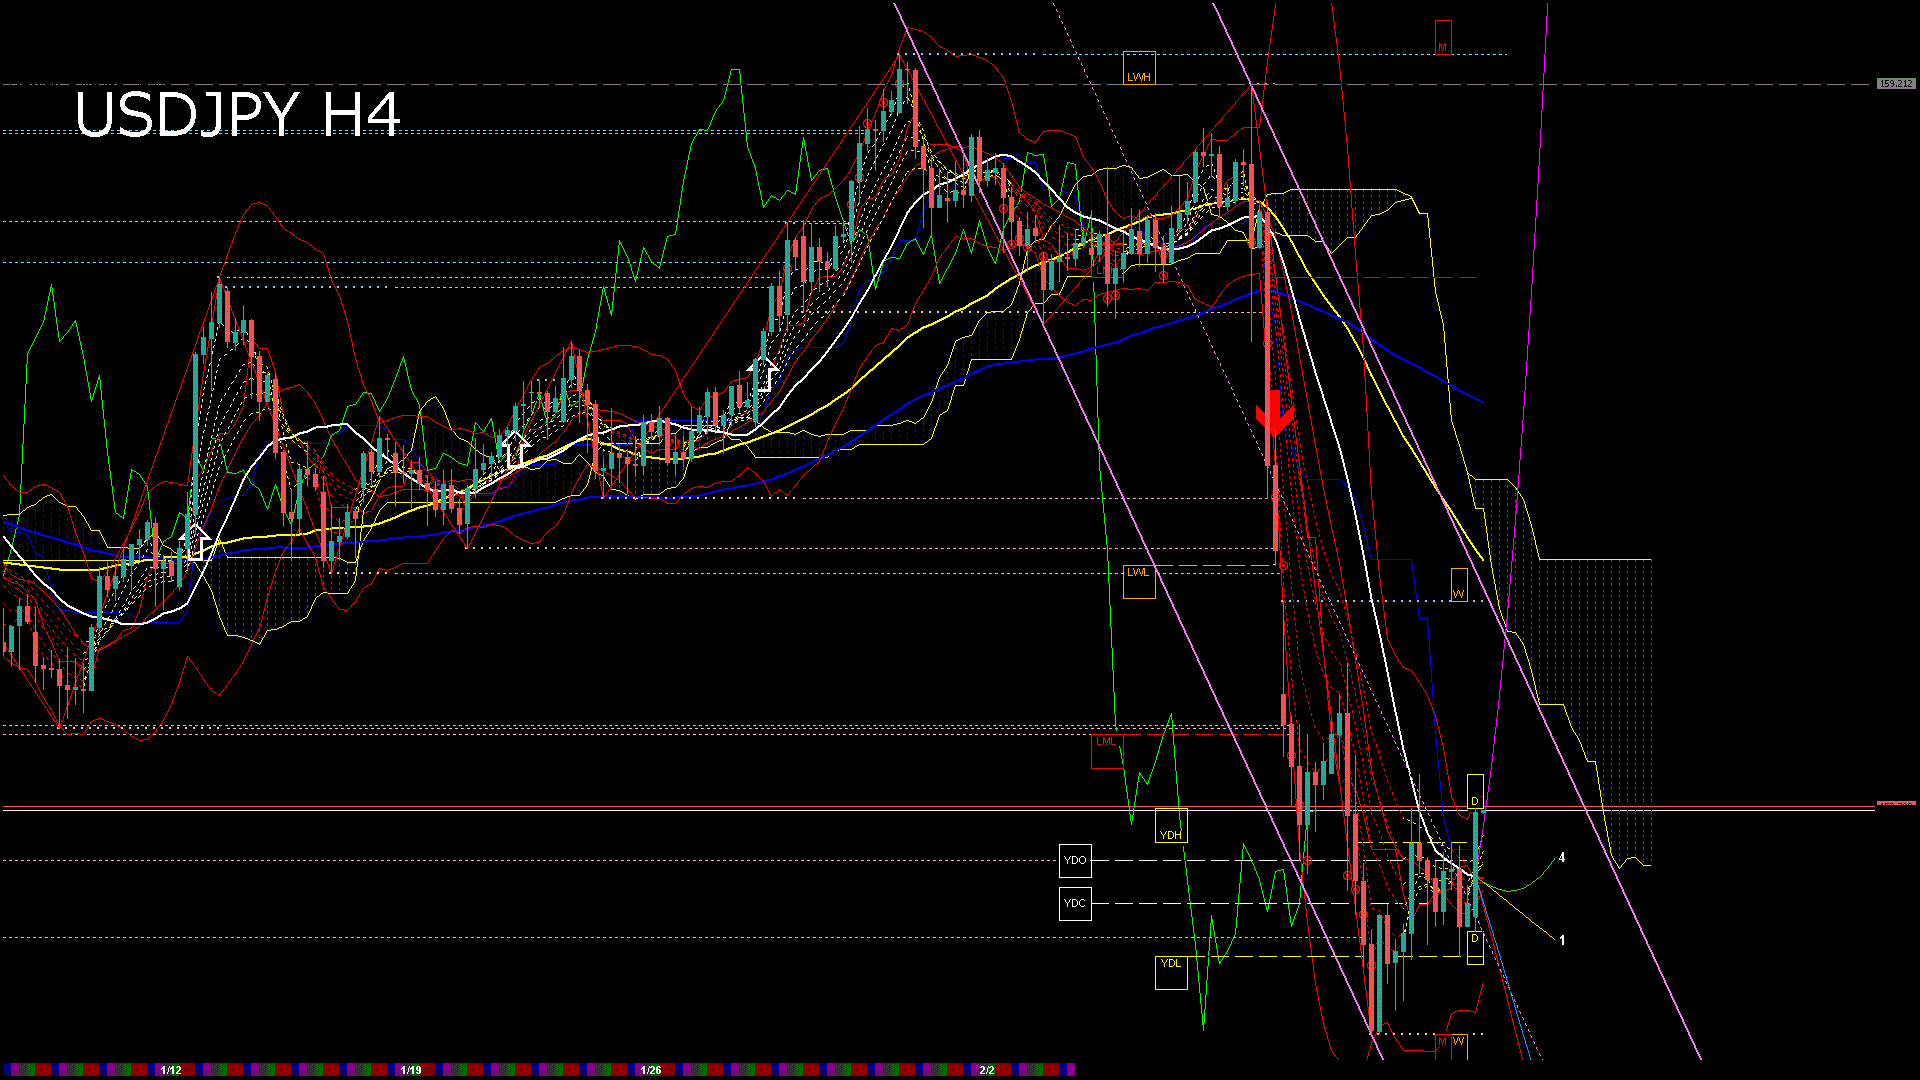Screen dimensions: 1920x1080
Task: Toggle the LWL last week low label
Action: (x=1139, y=573)
